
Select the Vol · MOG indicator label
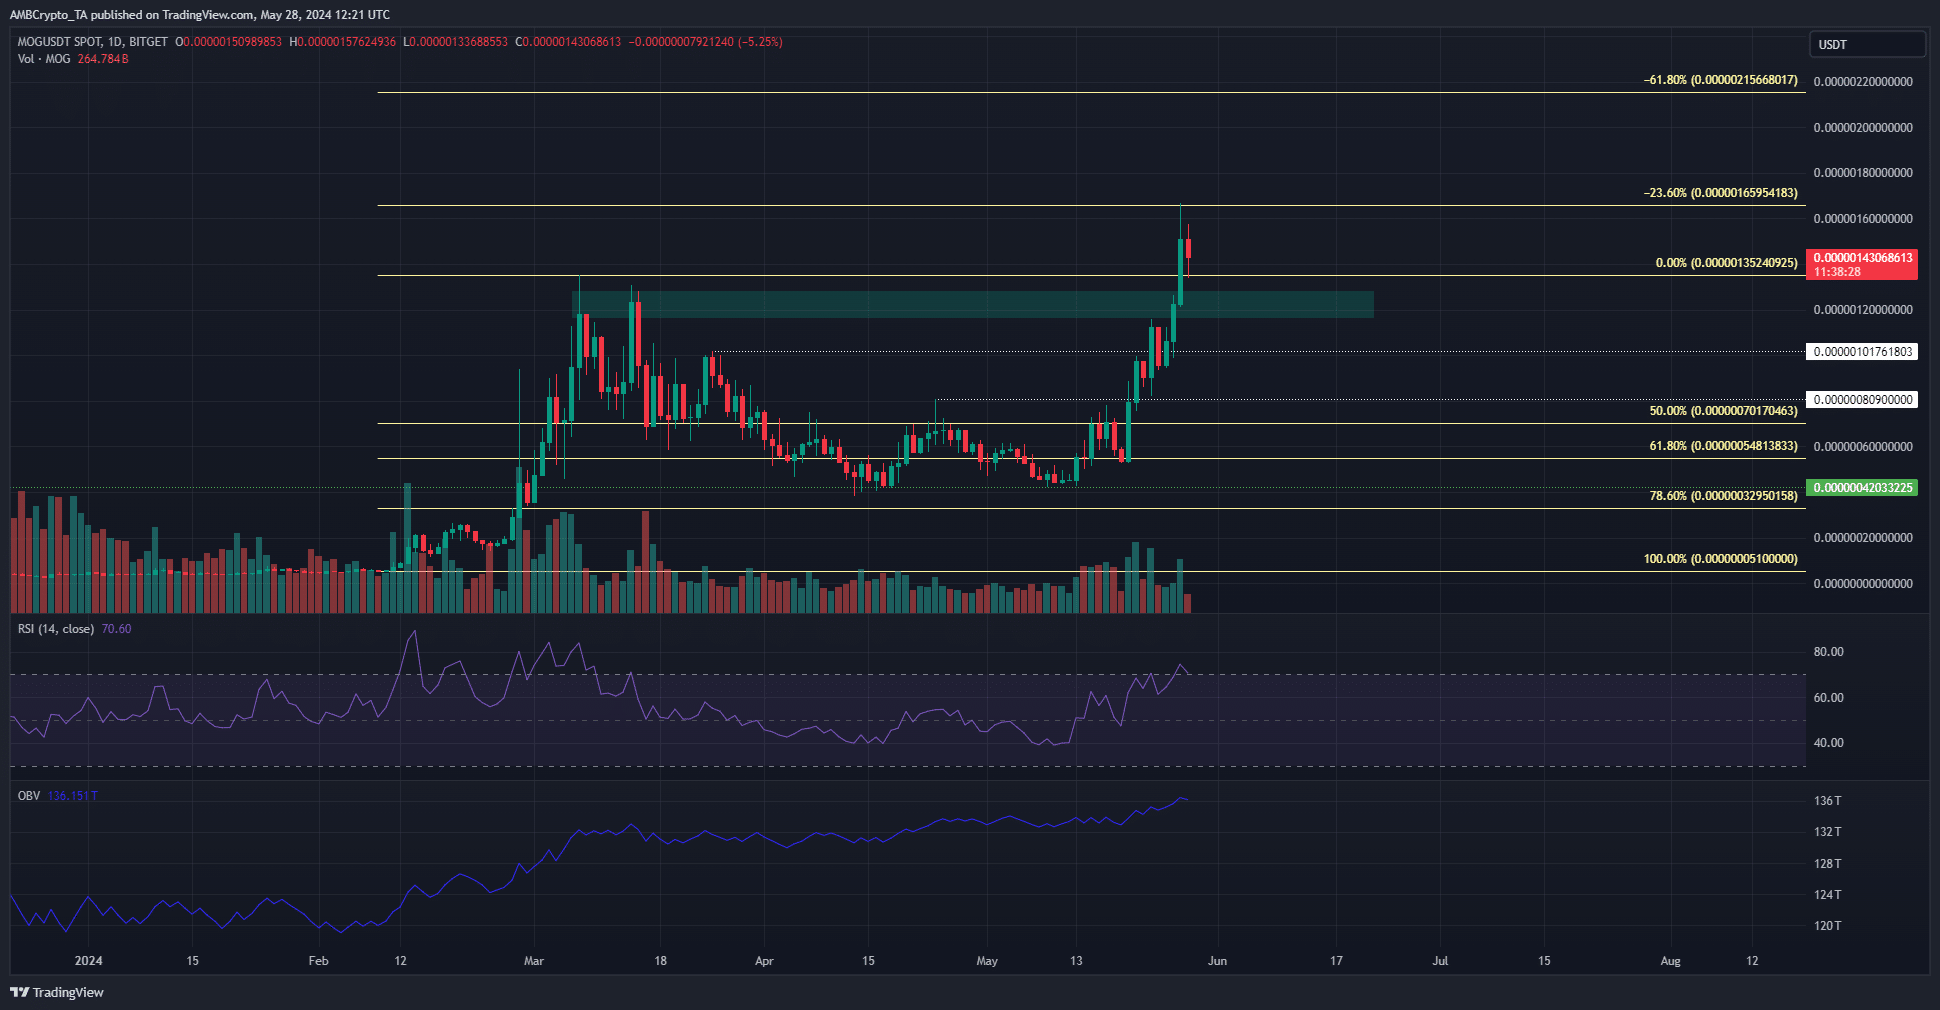click(44, 59)
